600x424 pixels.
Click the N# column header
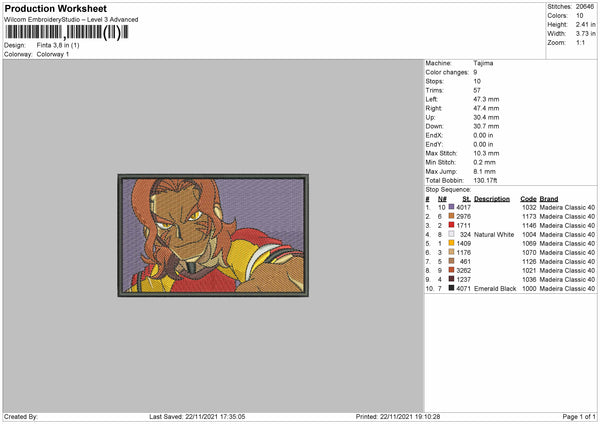(442, 199)
